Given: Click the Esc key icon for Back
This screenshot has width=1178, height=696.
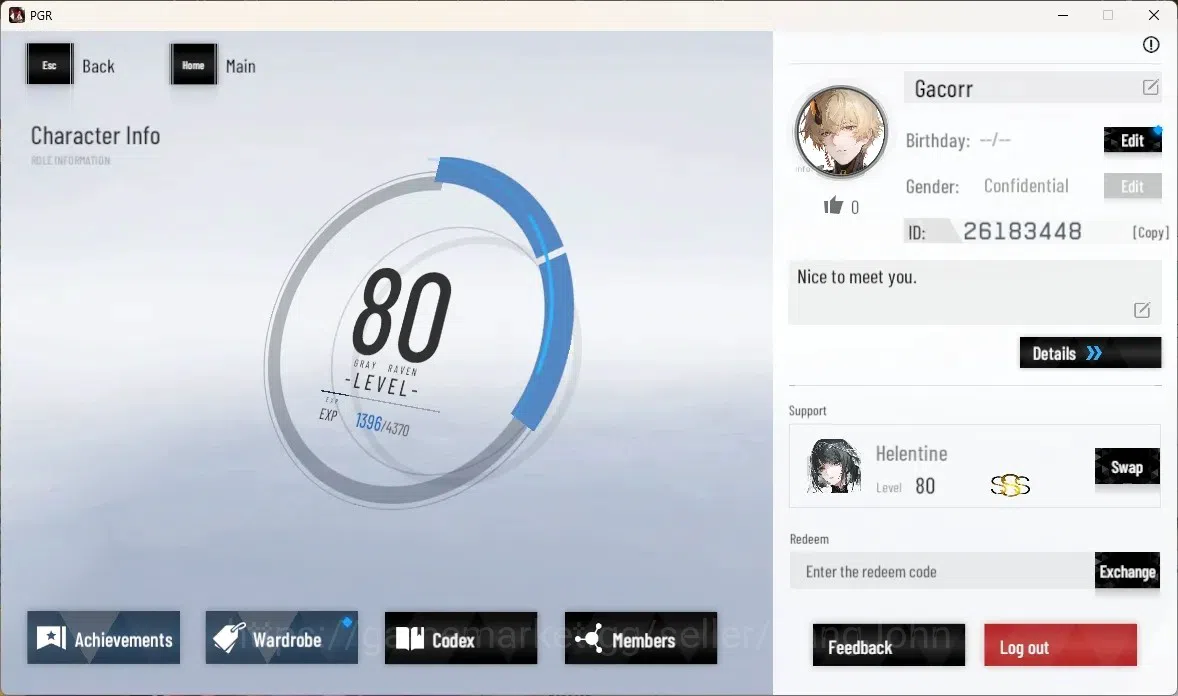Looking at the screenshot, I should click(50, 65).
